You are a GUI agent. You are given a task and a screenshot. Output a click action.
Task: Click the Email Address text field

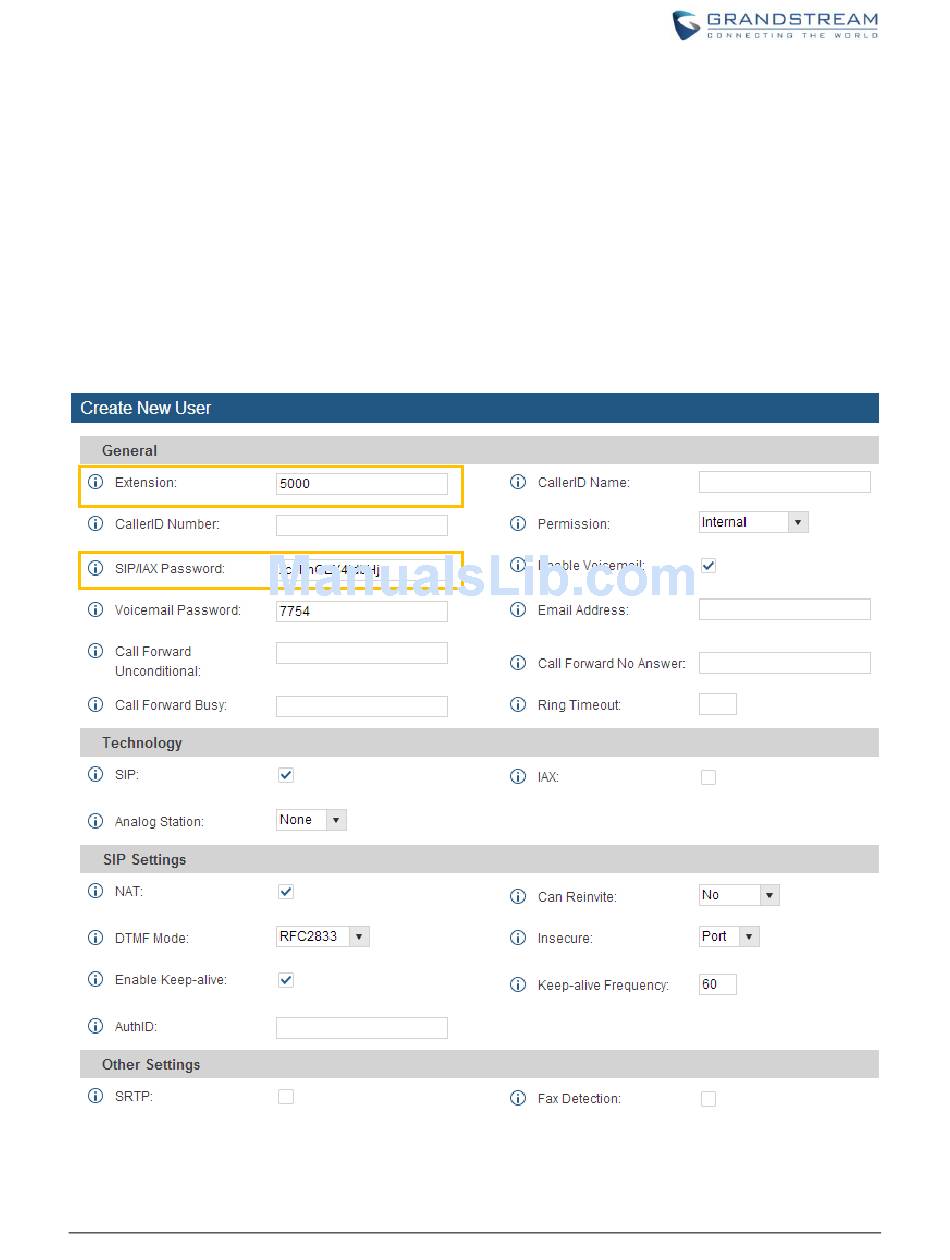(x=784, y=609)
